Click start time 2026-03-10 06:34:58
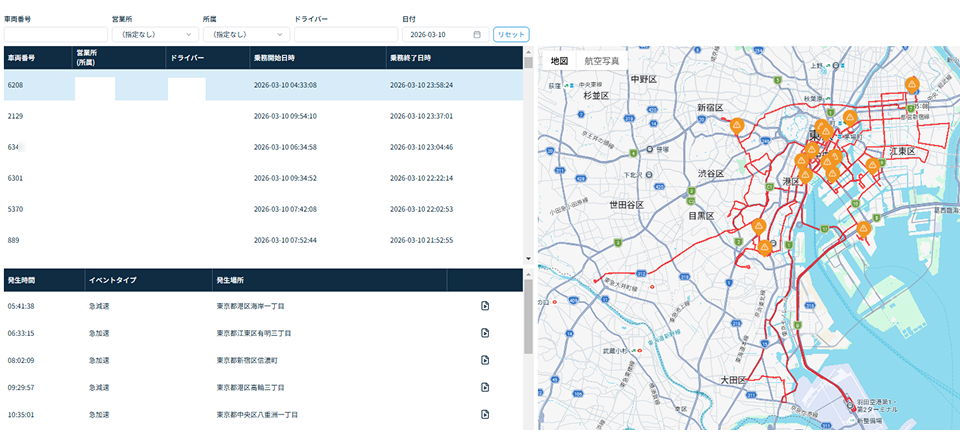The image size is (960, 440). click(x=285, y=147)
